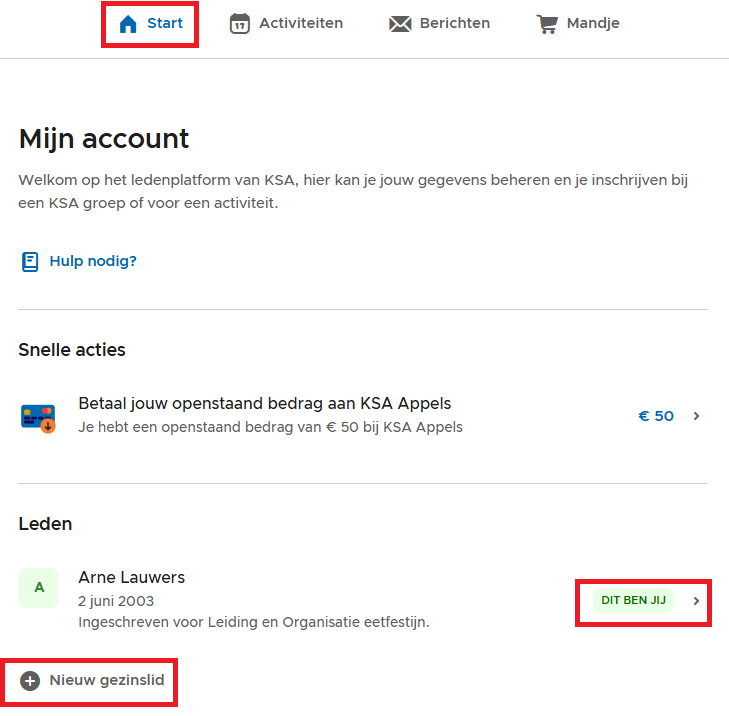Go to the Berichten tab
Viewport: 729px width, 716px height.
click(453, 23)
